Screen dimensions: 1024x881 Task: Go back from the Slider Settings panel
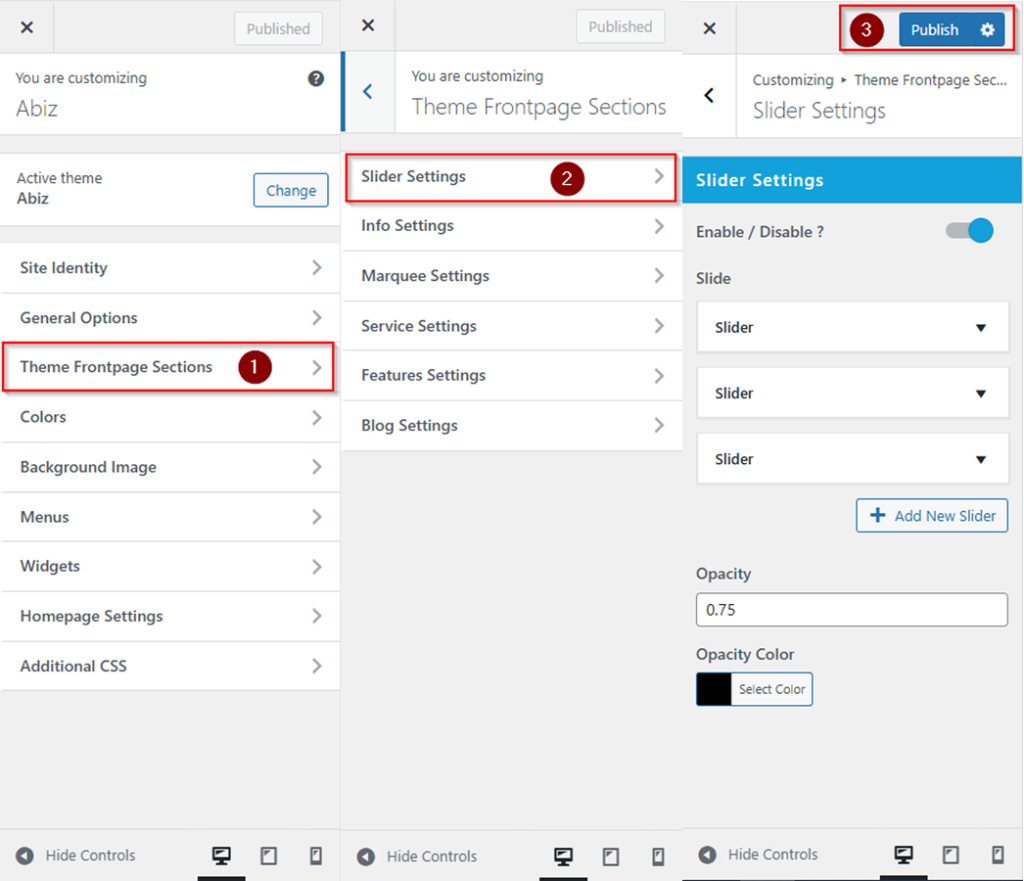click(709, 95)
